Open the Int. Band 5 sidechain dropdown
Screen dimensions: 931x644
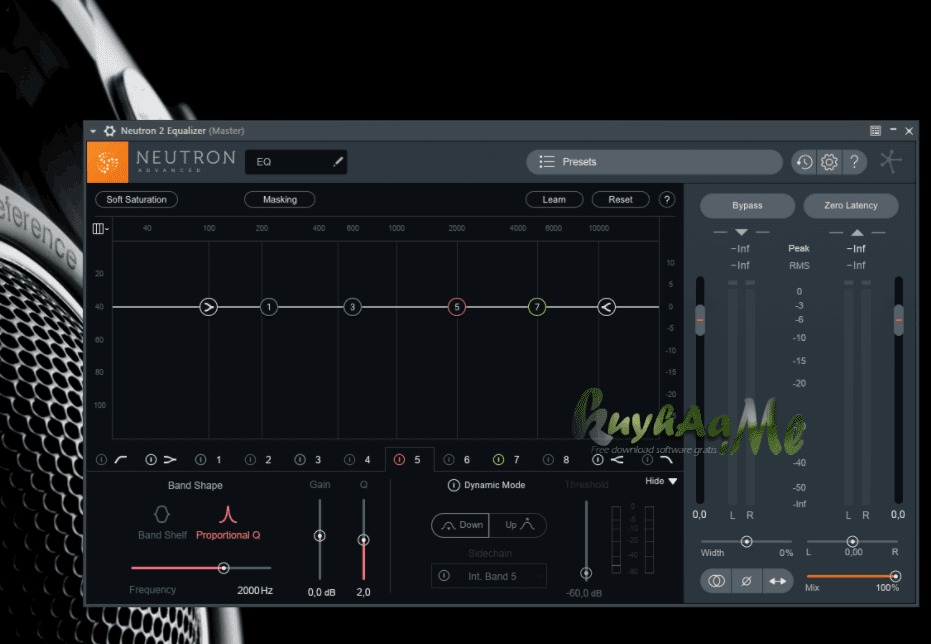coord(489,576)
